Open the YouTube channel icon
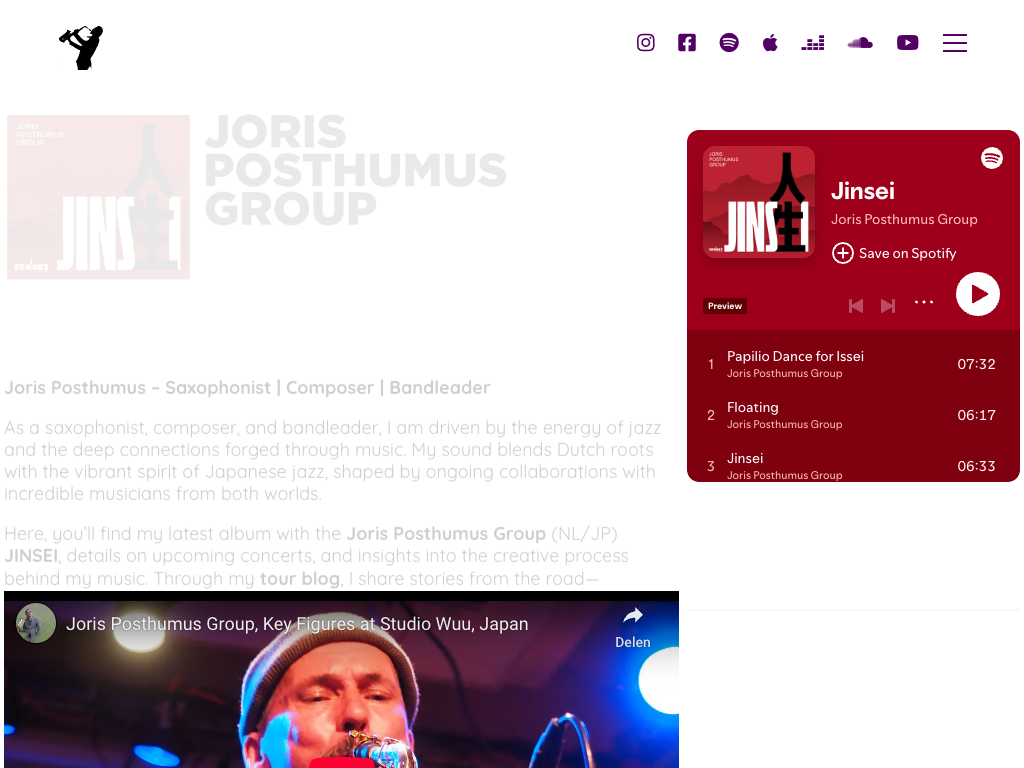The width and height of the screenshot is (1024, 768). 907,42
